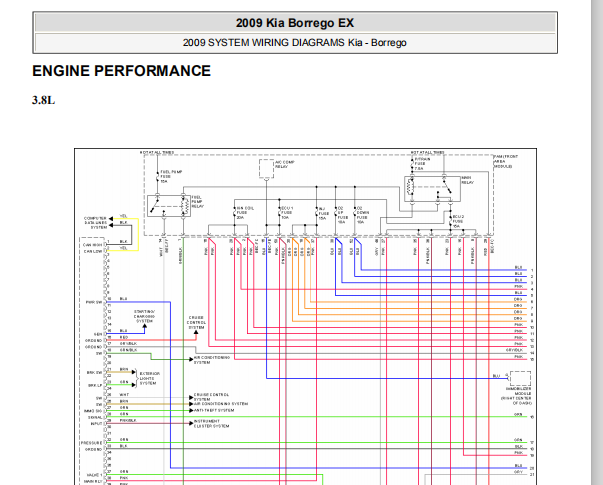Click the "FUEL PUMP RELAY" label

(198, 202)
